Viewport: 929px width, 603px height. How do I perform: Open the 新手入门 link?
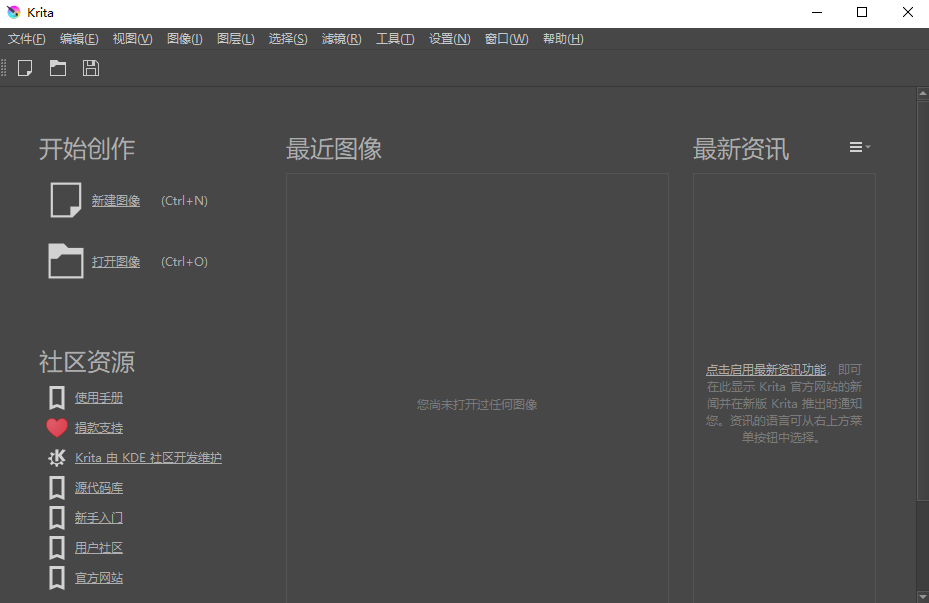click(x=99, y=518)
